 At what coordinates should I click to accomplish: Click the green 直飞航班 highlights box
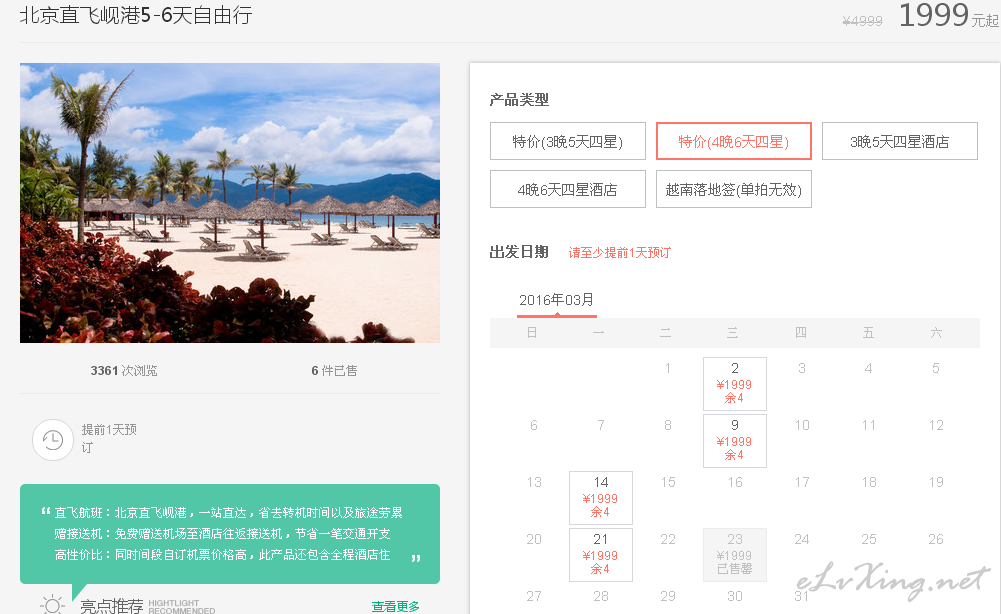pos(230,534)
